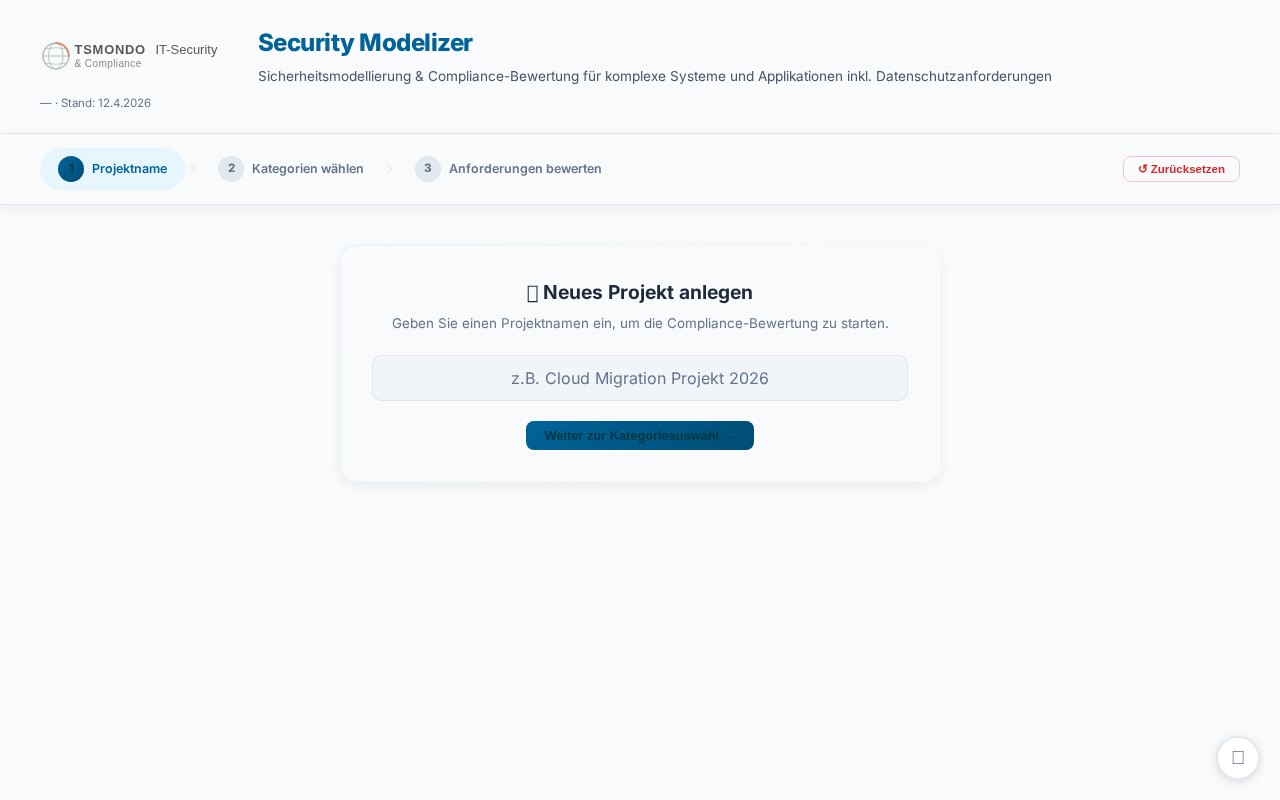This screenshot has width=1280, height=800.
Task: Switch to Kategorien wählen step
Action: click(x=291, y=169)
